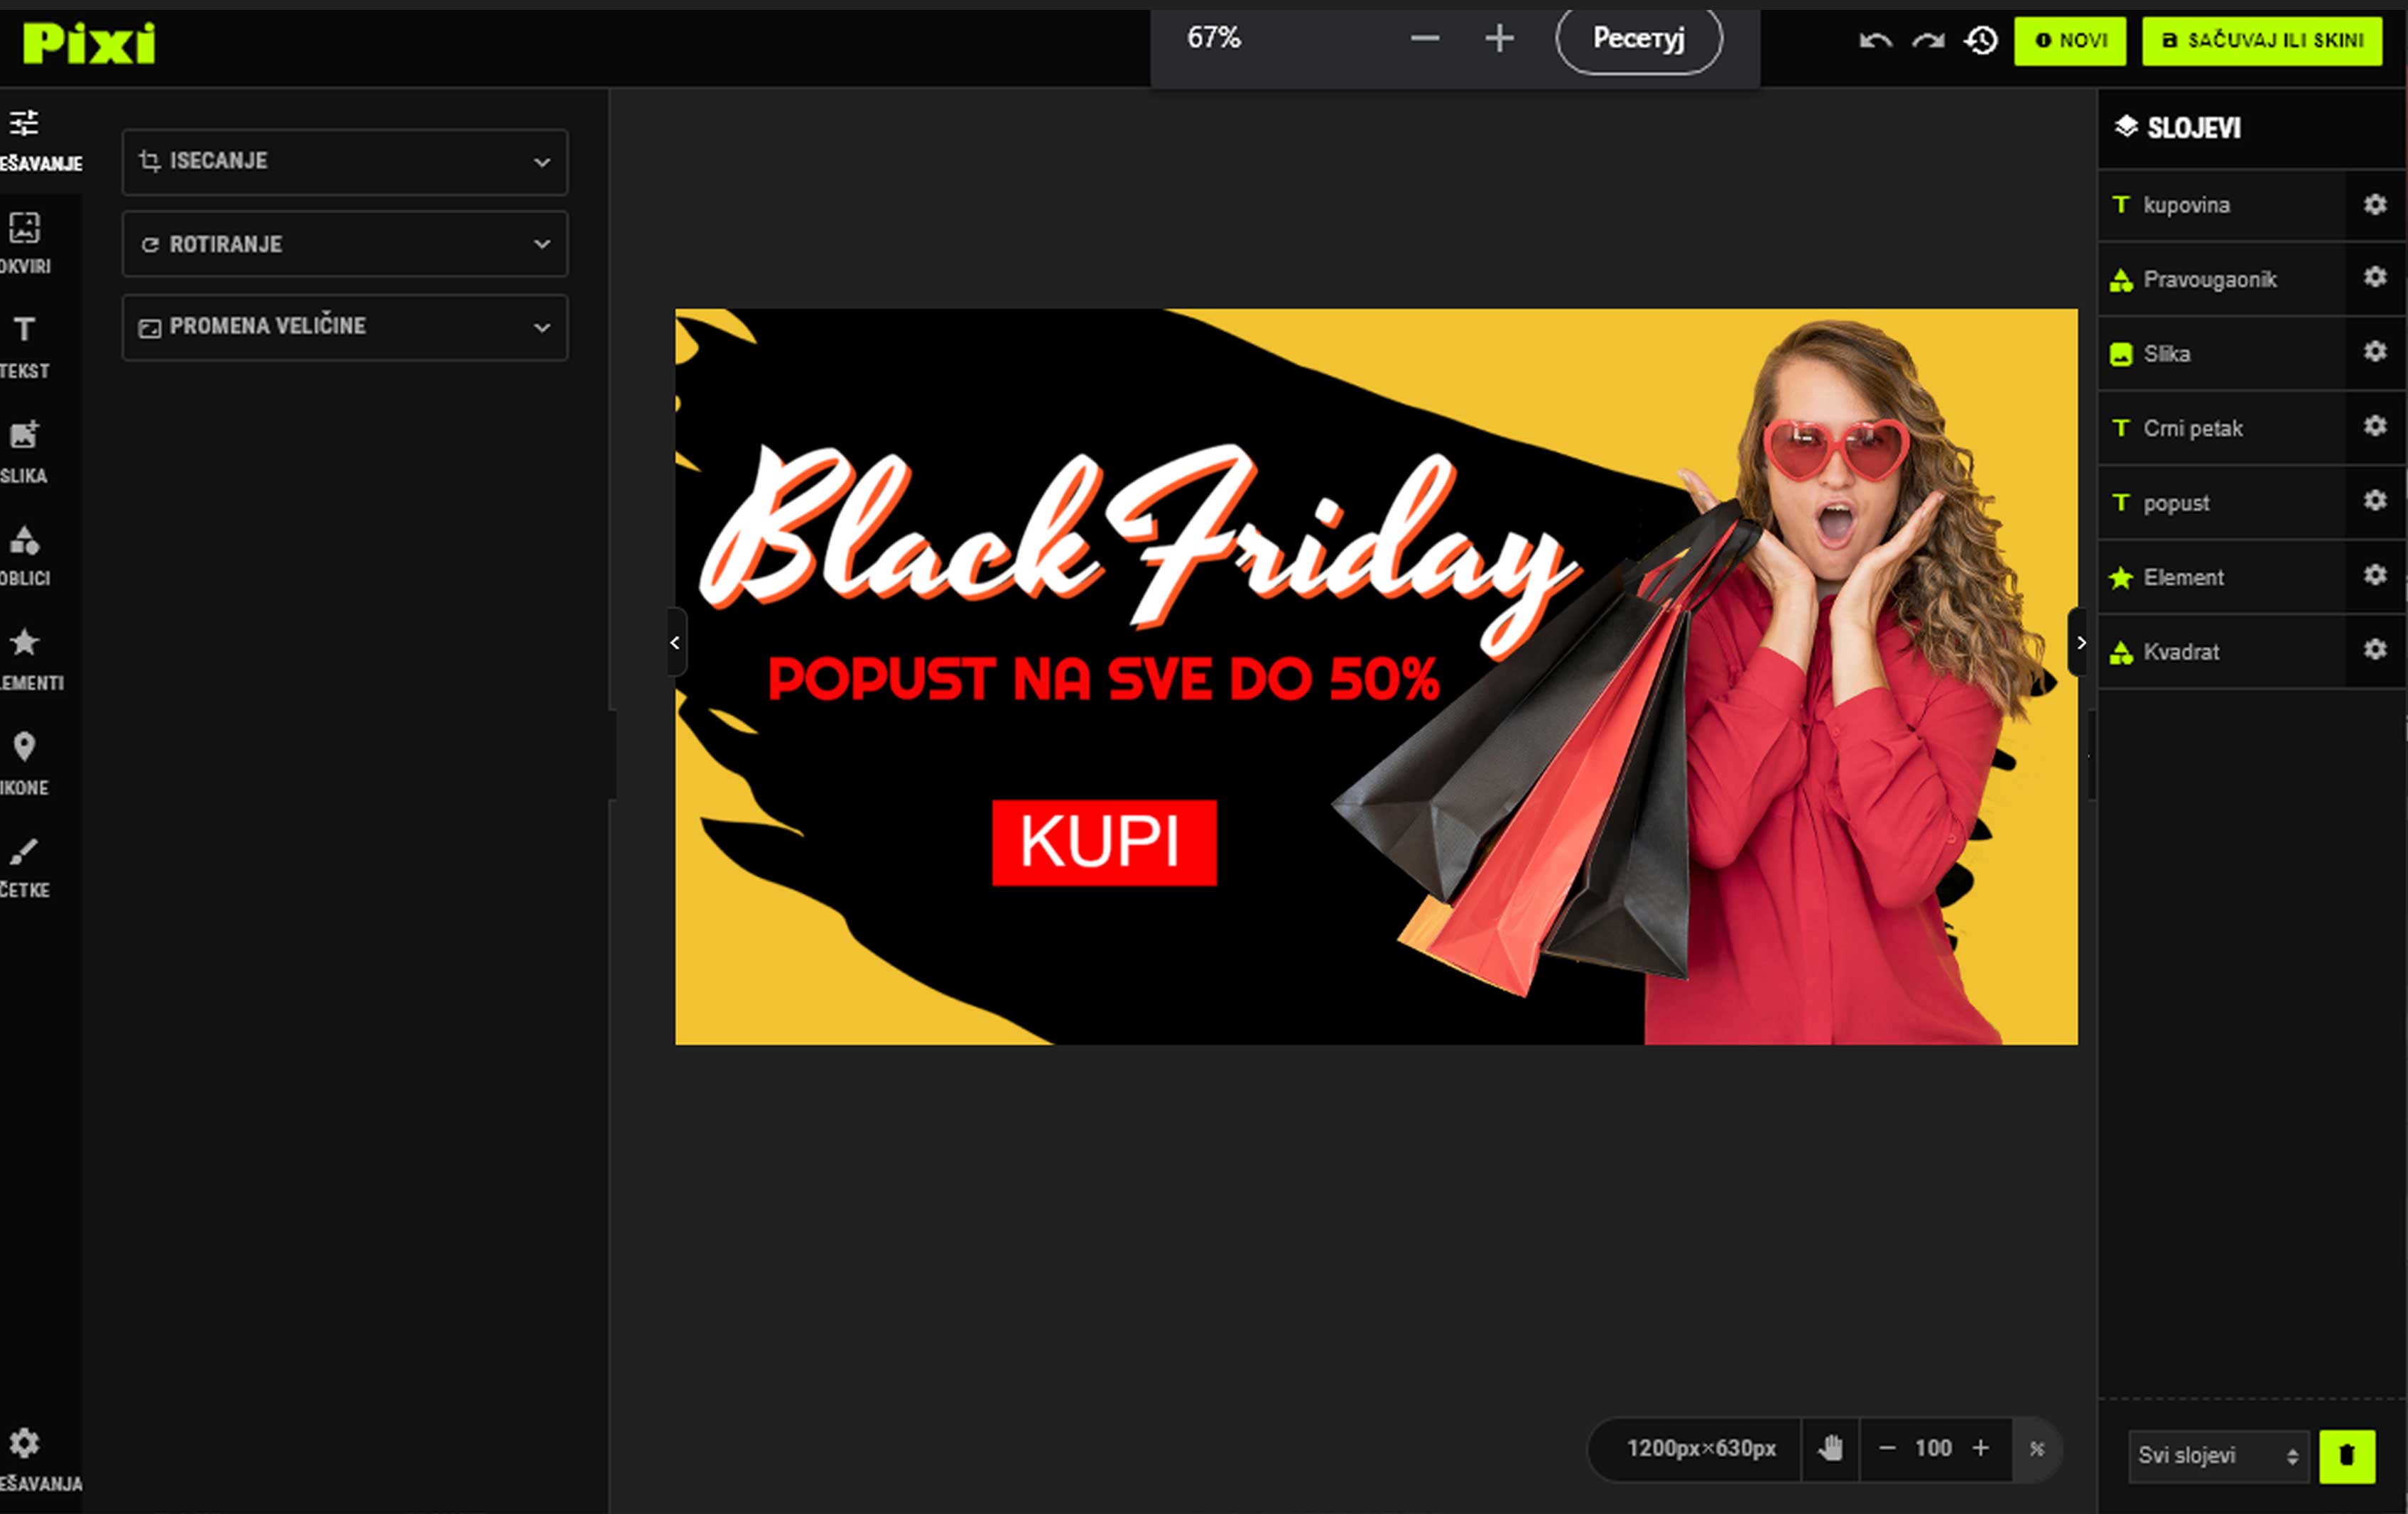Open the Tekst tool in sidebar

point(25,344)
